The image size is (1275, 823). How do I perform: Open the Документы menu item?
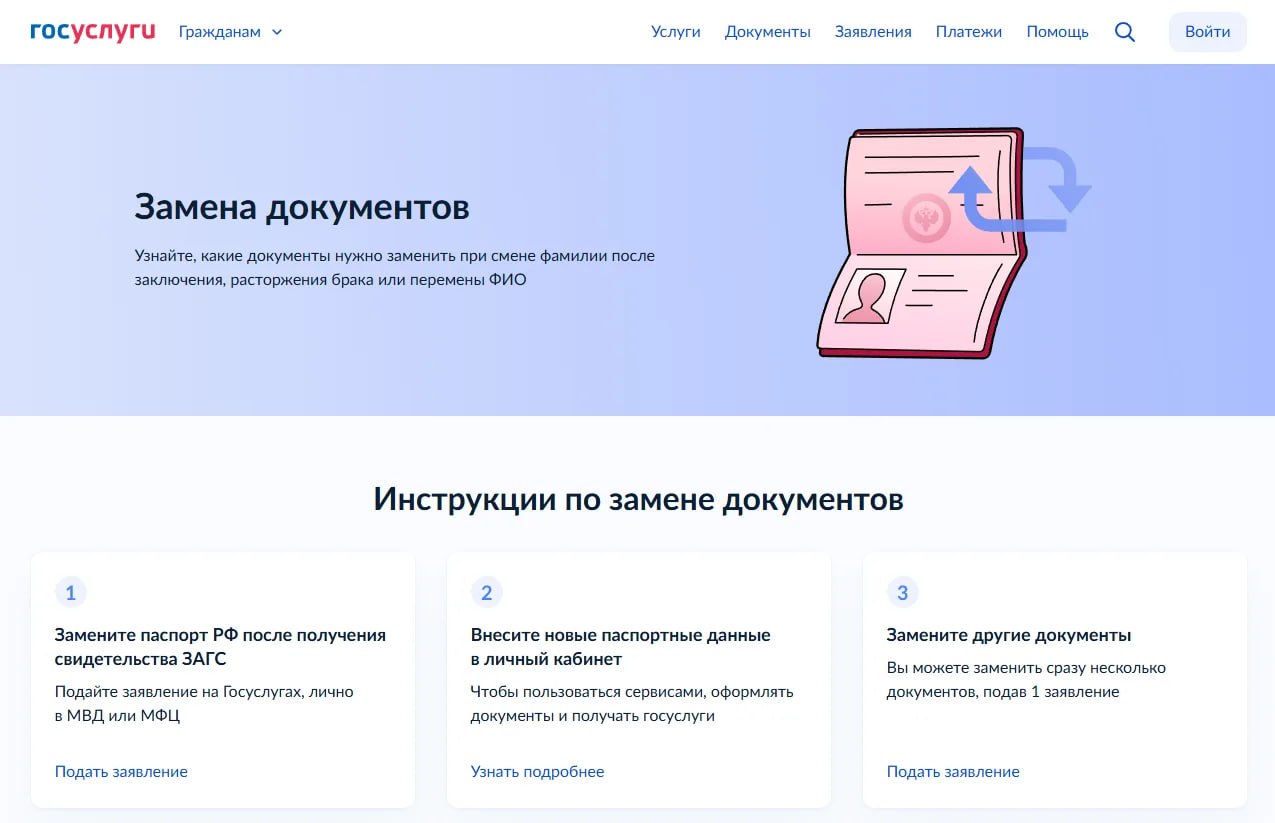pos(767,31)
